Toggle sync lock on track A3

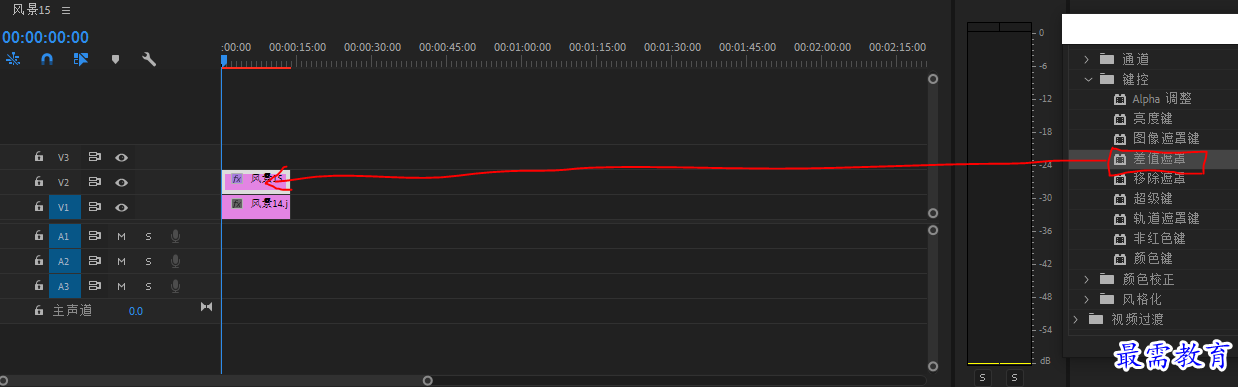[95, 286]
